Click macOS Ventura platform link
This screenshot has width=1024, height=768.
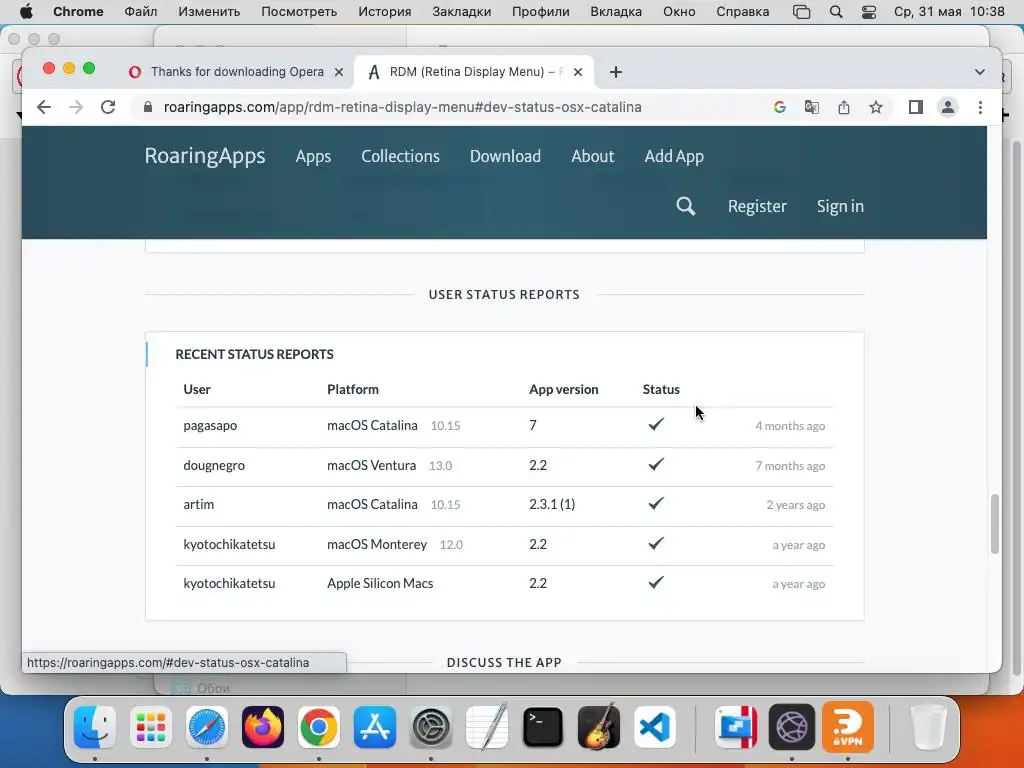372,466
